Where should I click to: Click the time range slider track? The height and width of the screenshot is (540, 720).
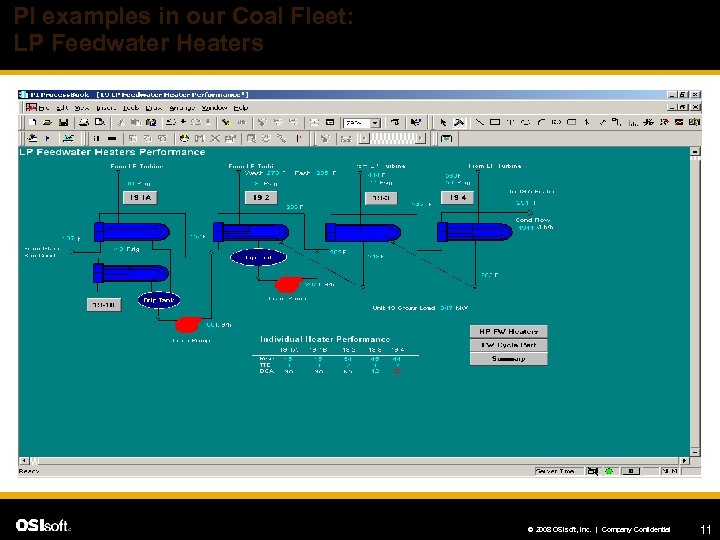392,138
